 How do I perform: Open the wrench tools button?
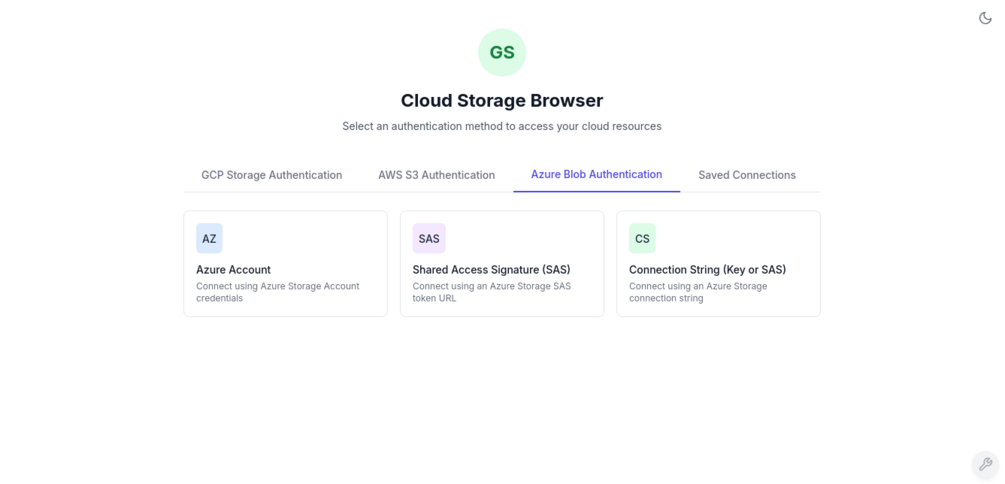coord(985,464)
